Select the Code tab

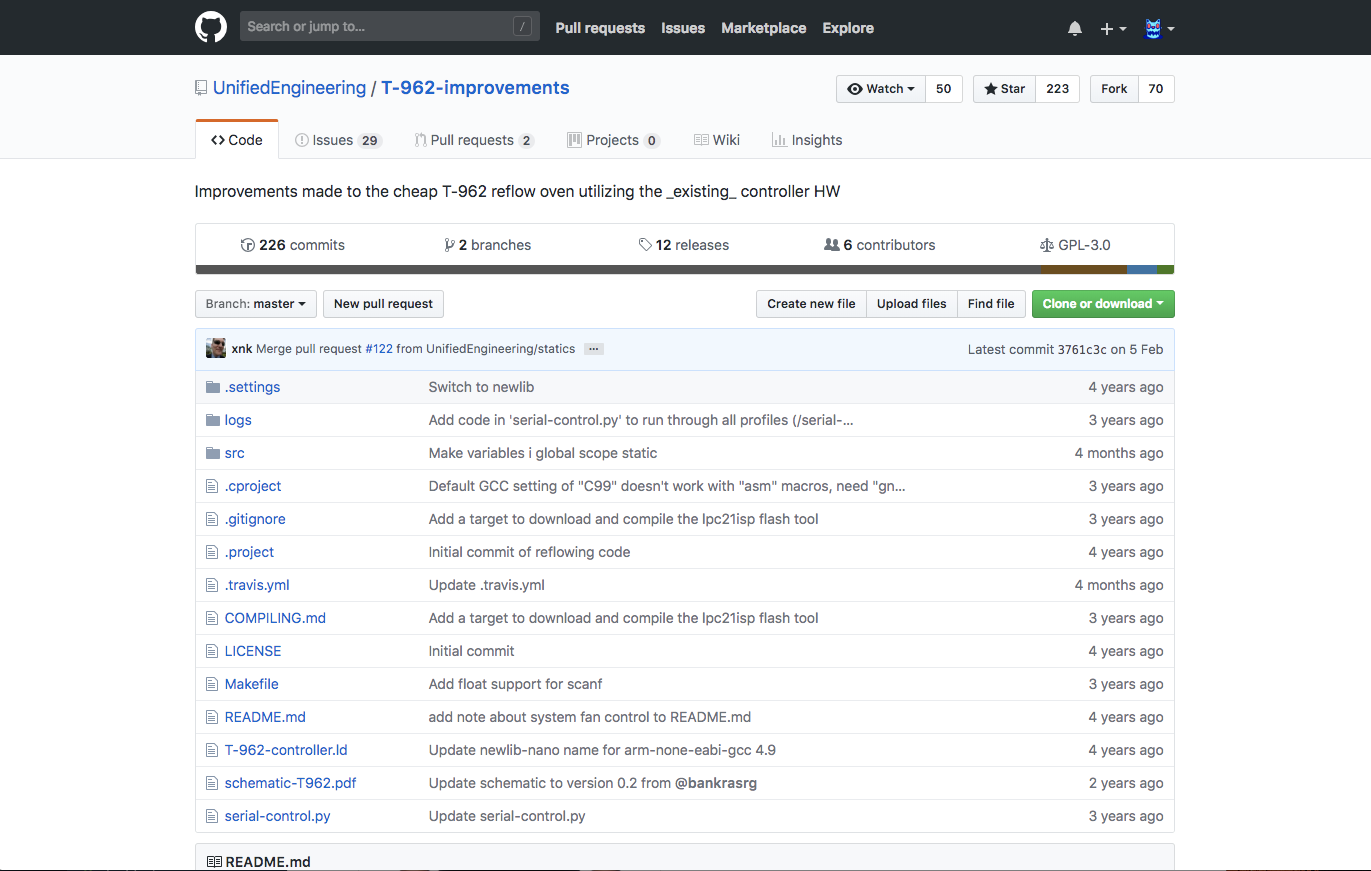coord(237,140)
